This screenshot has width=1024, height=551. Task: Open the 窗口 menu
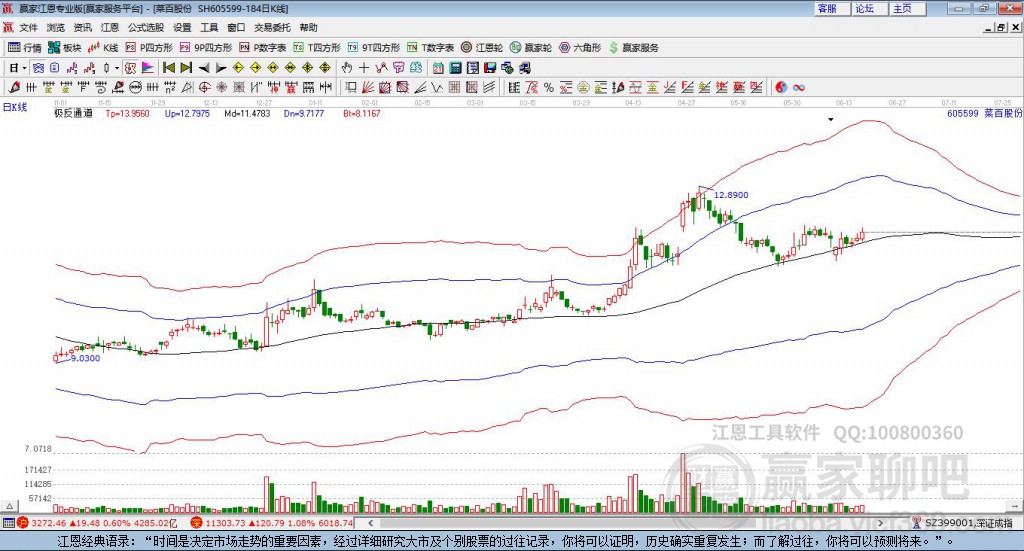point(236,27)
